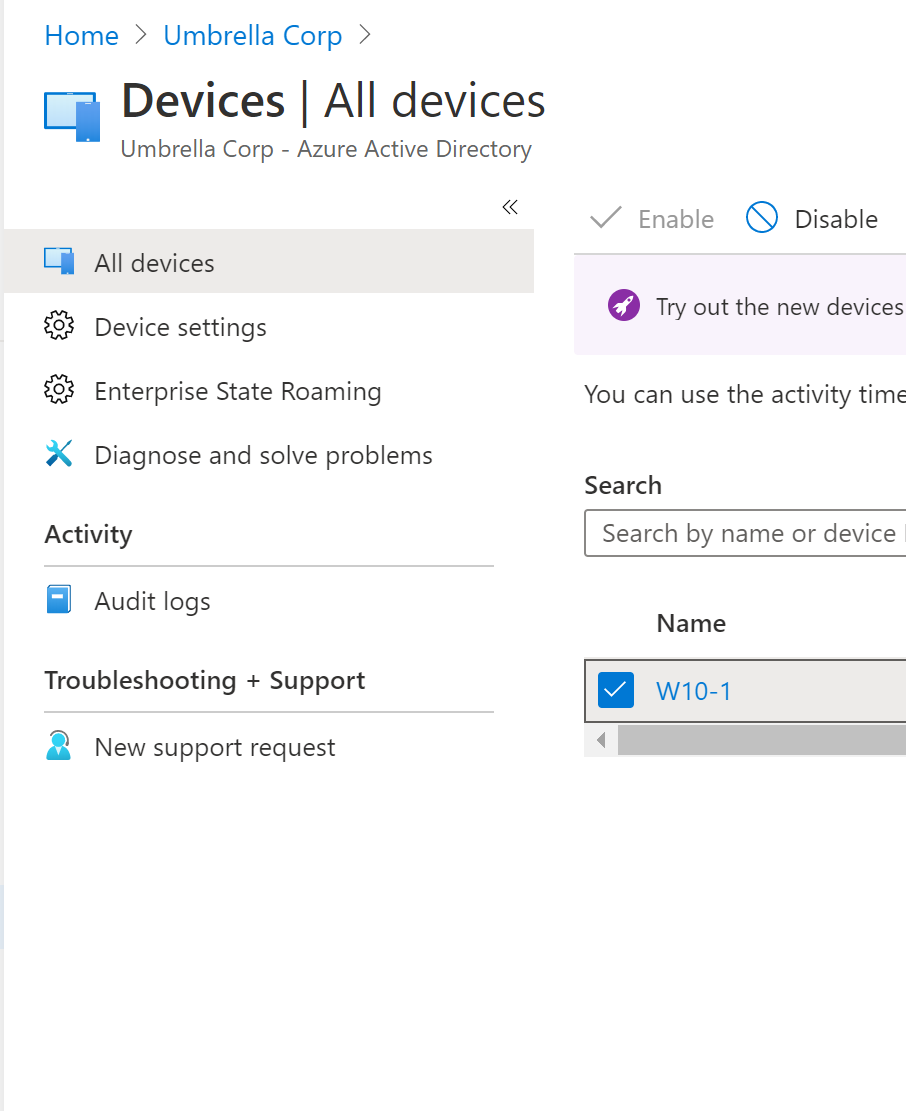This screenshot has height=1111, width=906.
Task: Click the Disable prohibition circle icon
Action: 762,218
